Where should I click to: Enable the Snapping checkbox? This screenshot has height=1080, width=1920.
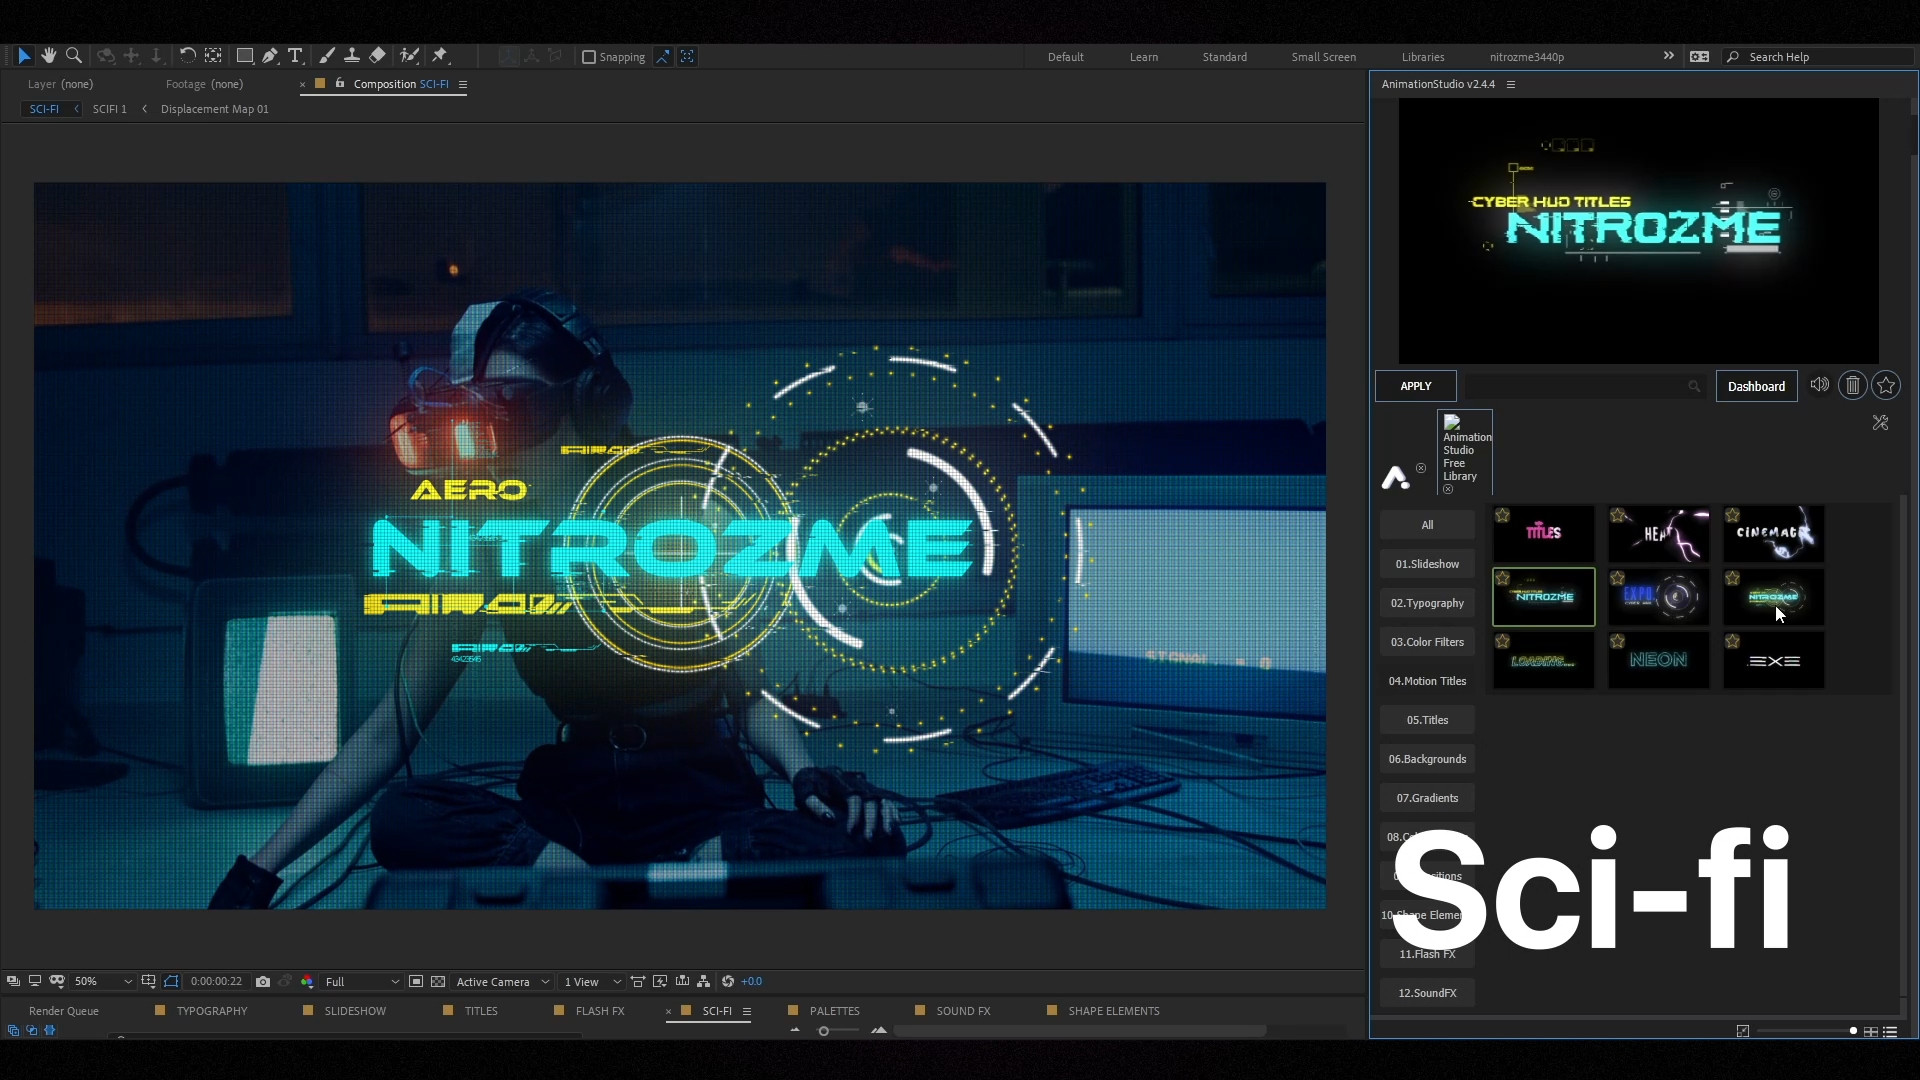589,57
